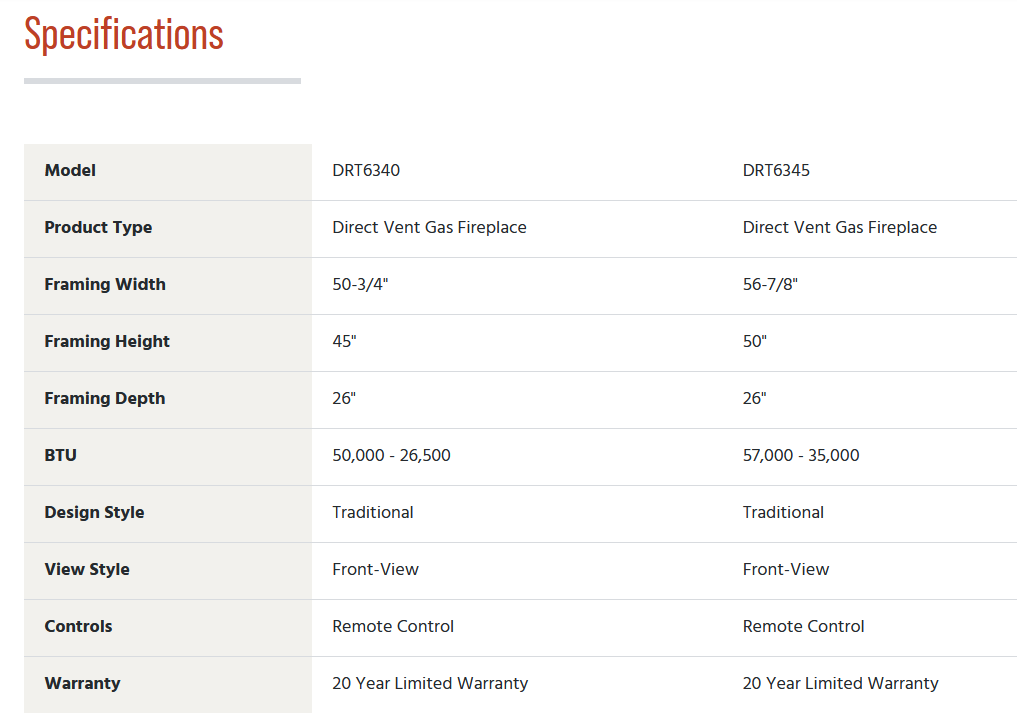Select the Framing Depth row label
Screen dimensions: 1017x726
point(104,399)
